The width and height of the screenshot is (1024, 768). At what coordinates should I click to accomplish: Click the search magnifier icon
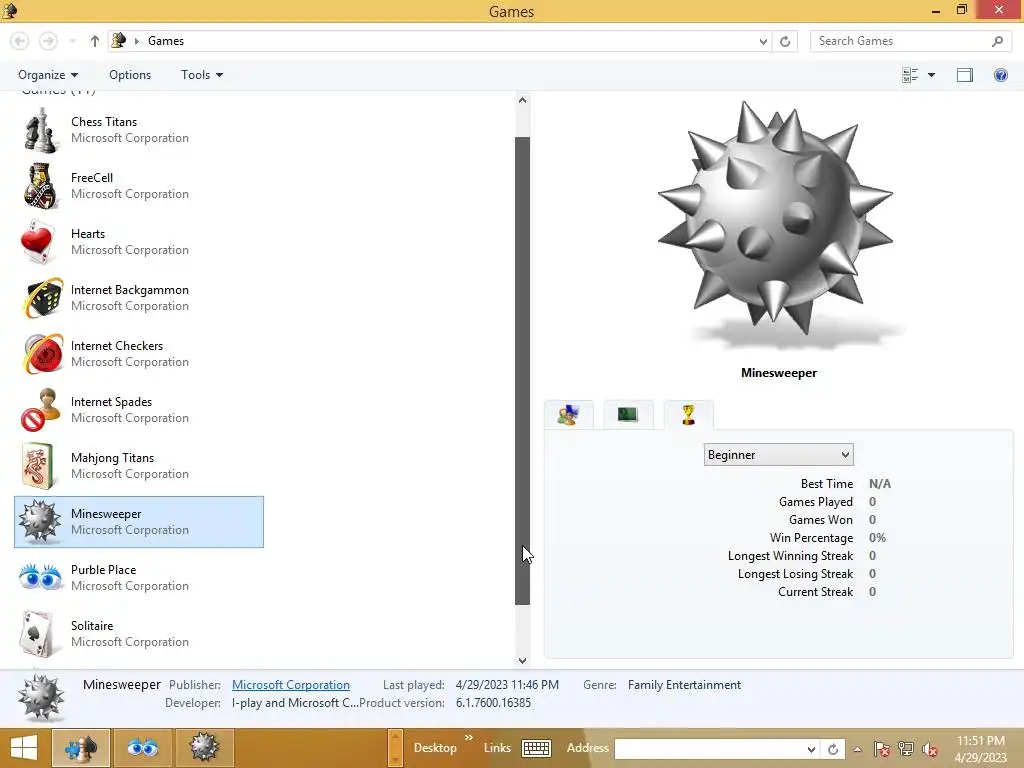[997, 41]
